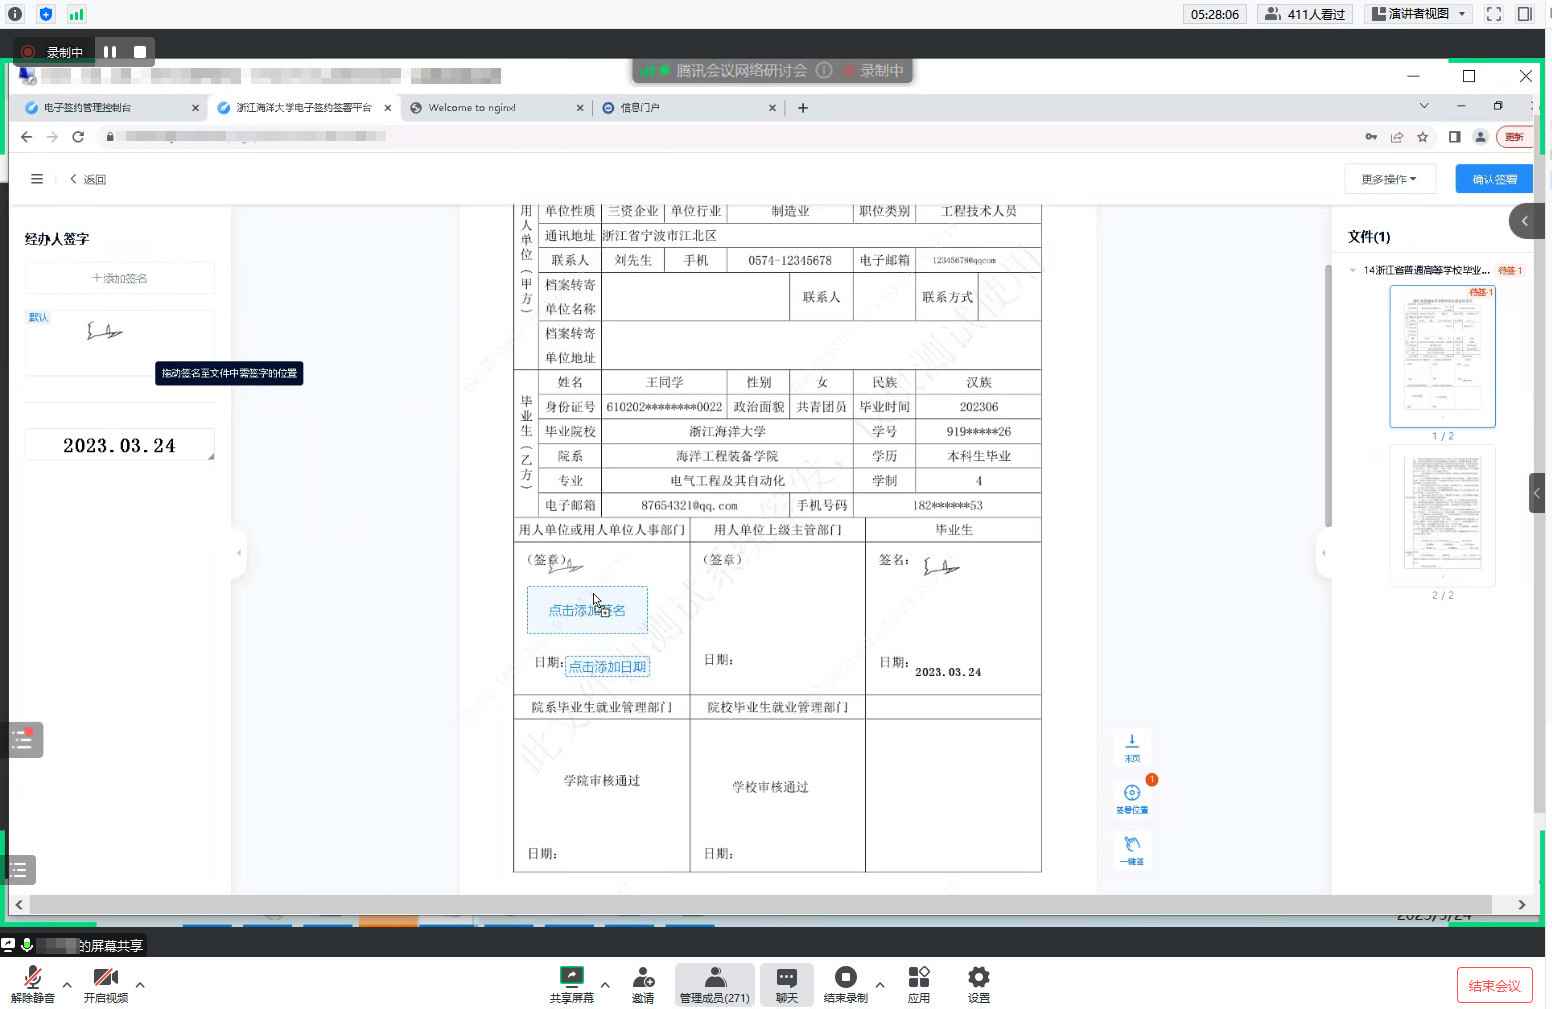Open video options arrow beside 开启视频
1552x1009 pixels.
[x=140, y=985]
